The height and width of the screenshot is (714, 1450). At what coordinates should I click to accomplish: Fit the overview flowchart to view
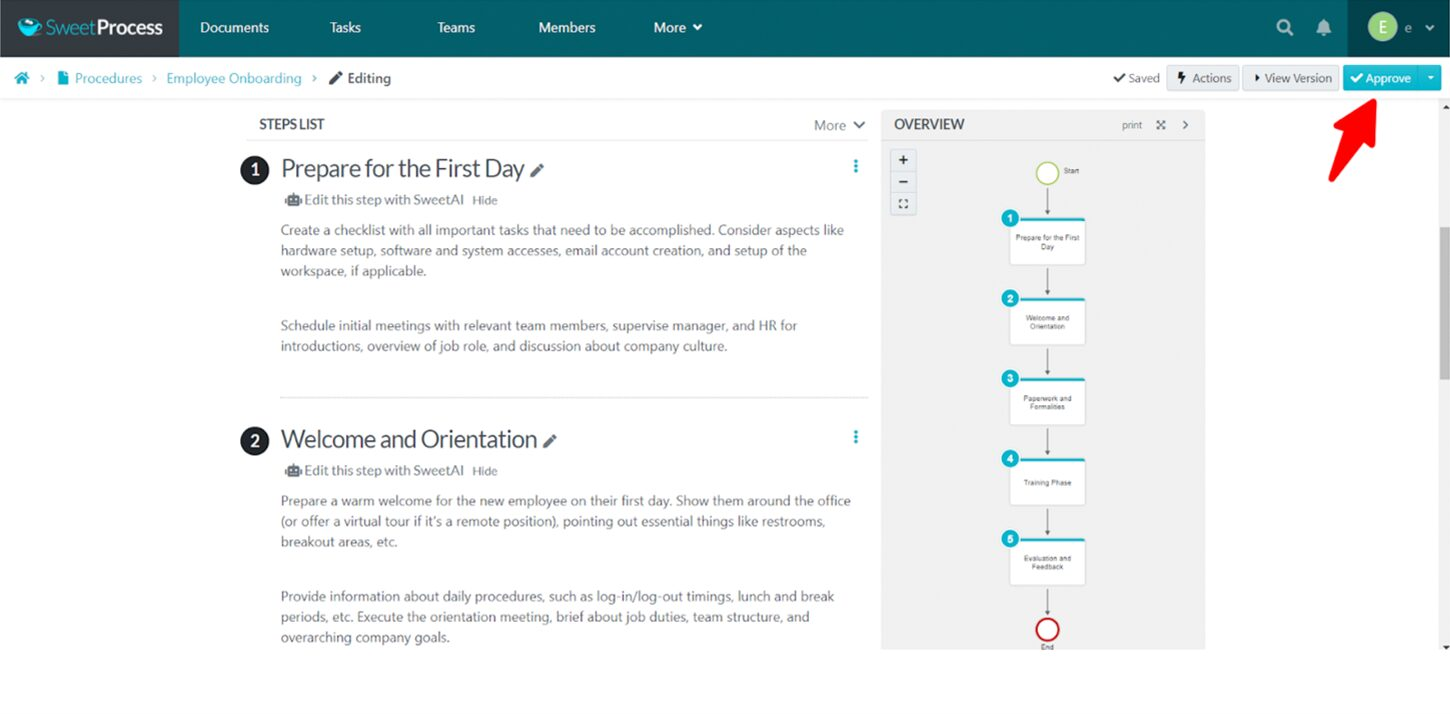coord(903,204)
